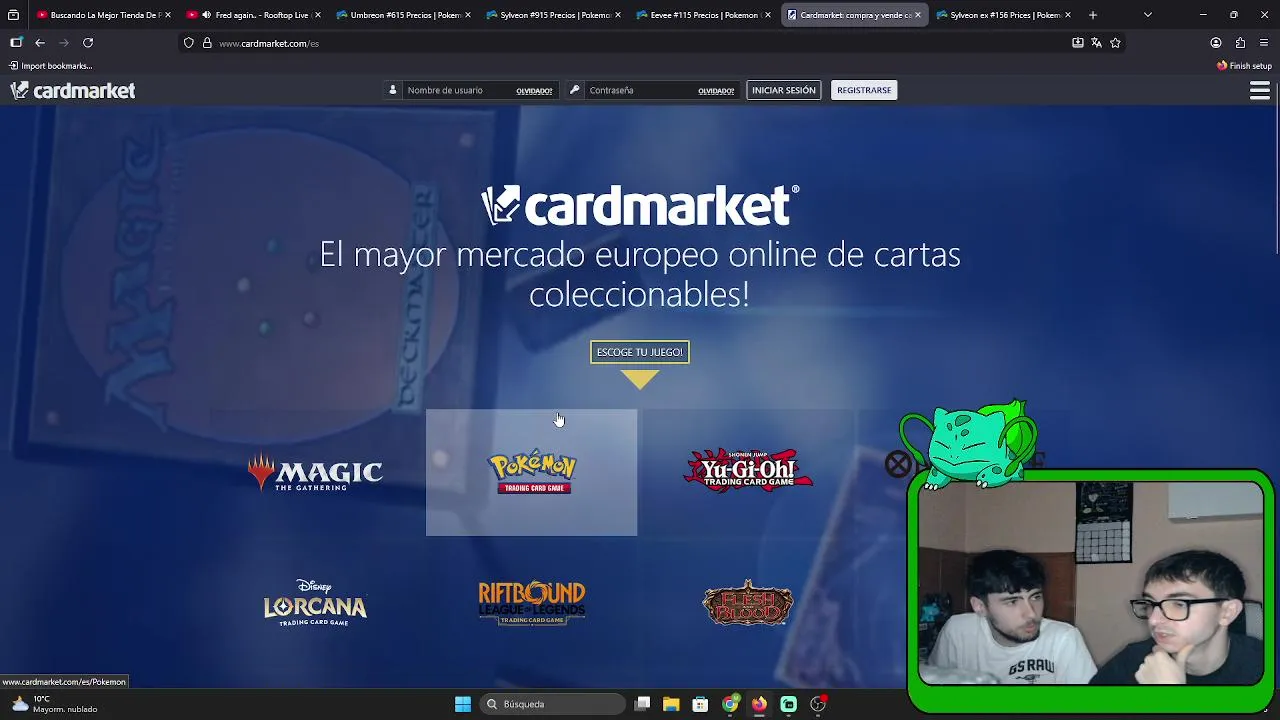The height and width of the screenshot is (720, 1280).
Task: Choose the Magic The Gathering game logo
Action: pos(315,472)
